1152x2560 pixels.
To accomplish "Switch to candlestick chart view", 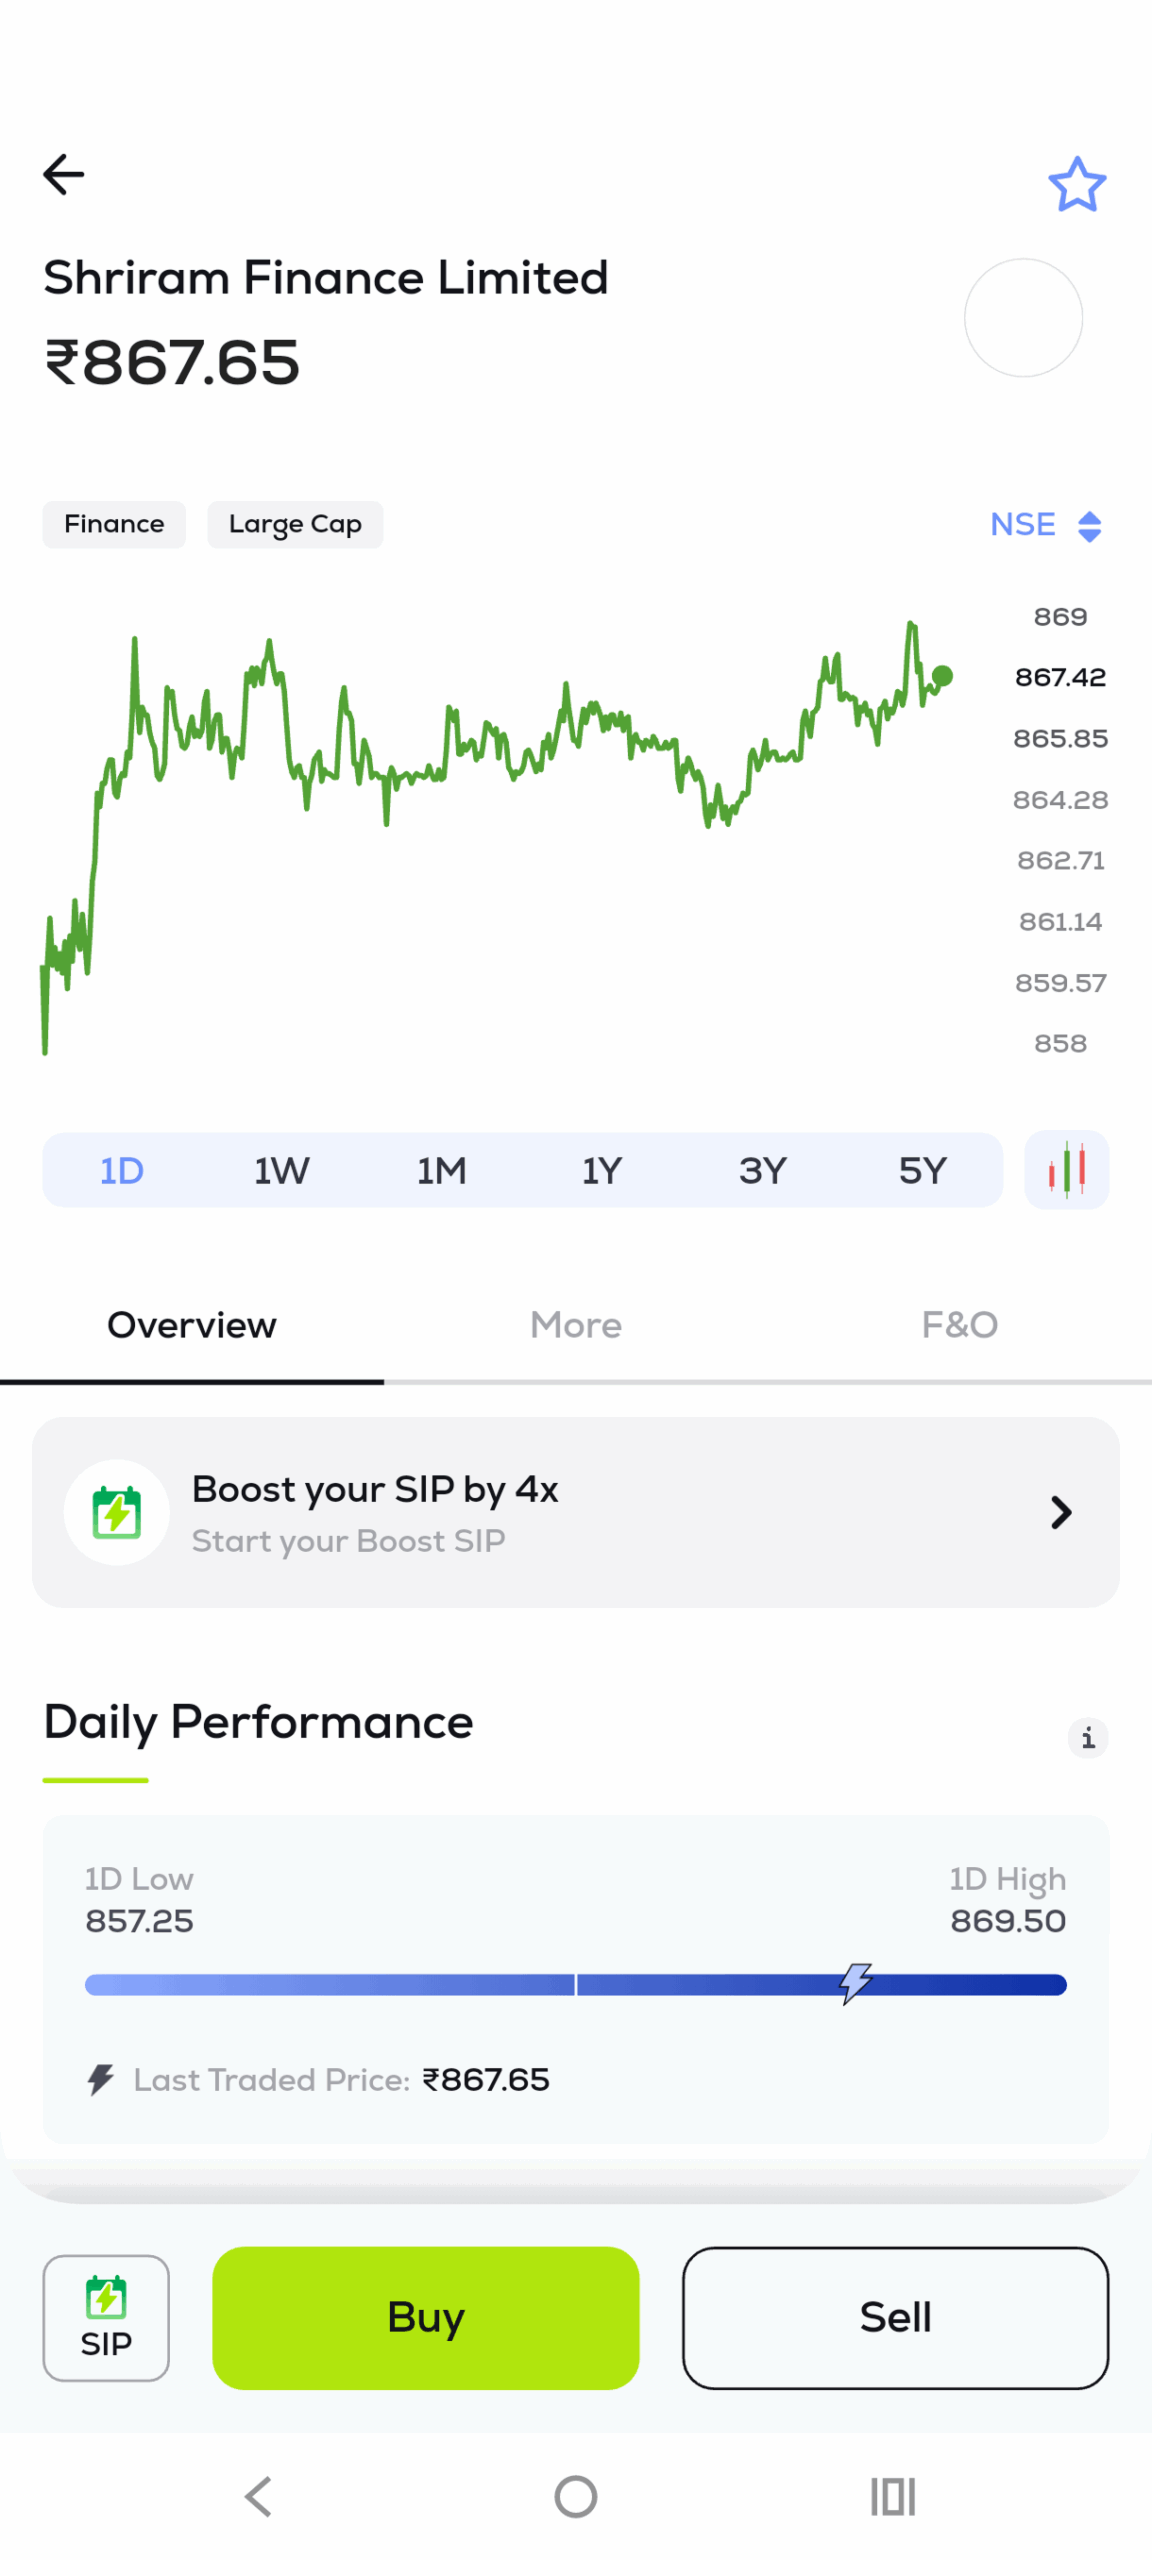I will 1066,1169.
